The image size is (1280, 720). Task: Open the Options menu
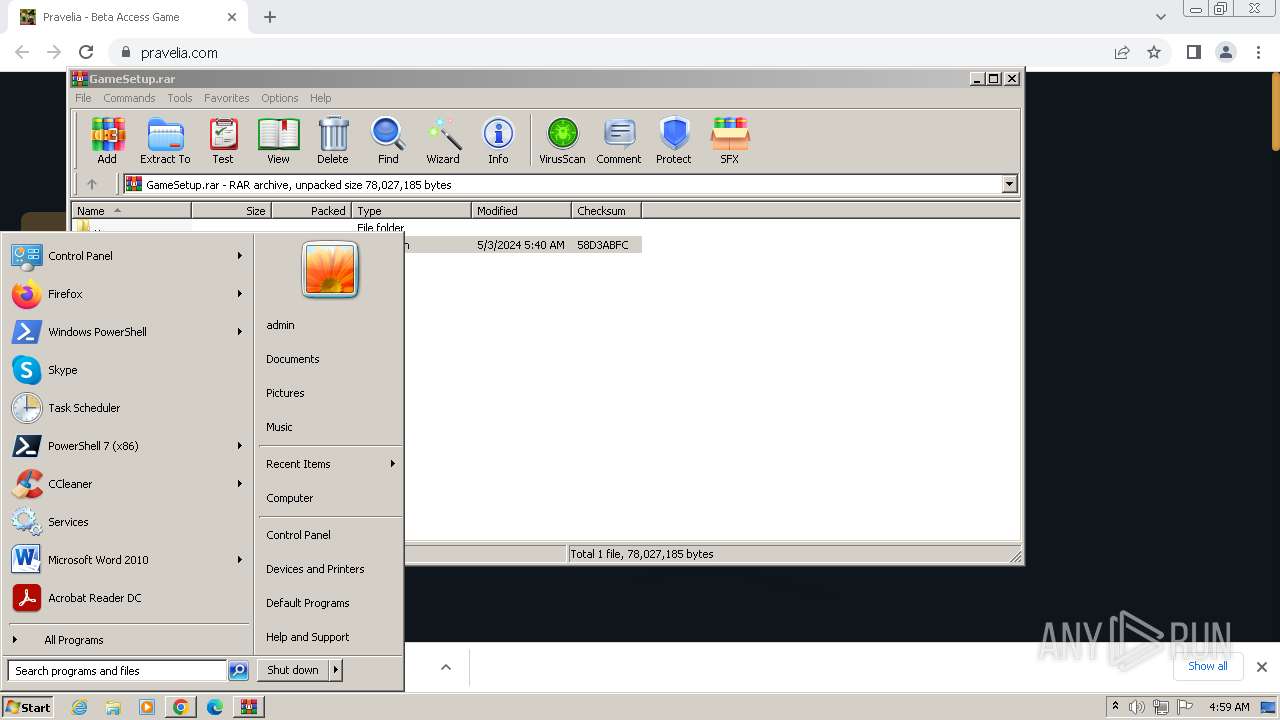pos(280,98)
